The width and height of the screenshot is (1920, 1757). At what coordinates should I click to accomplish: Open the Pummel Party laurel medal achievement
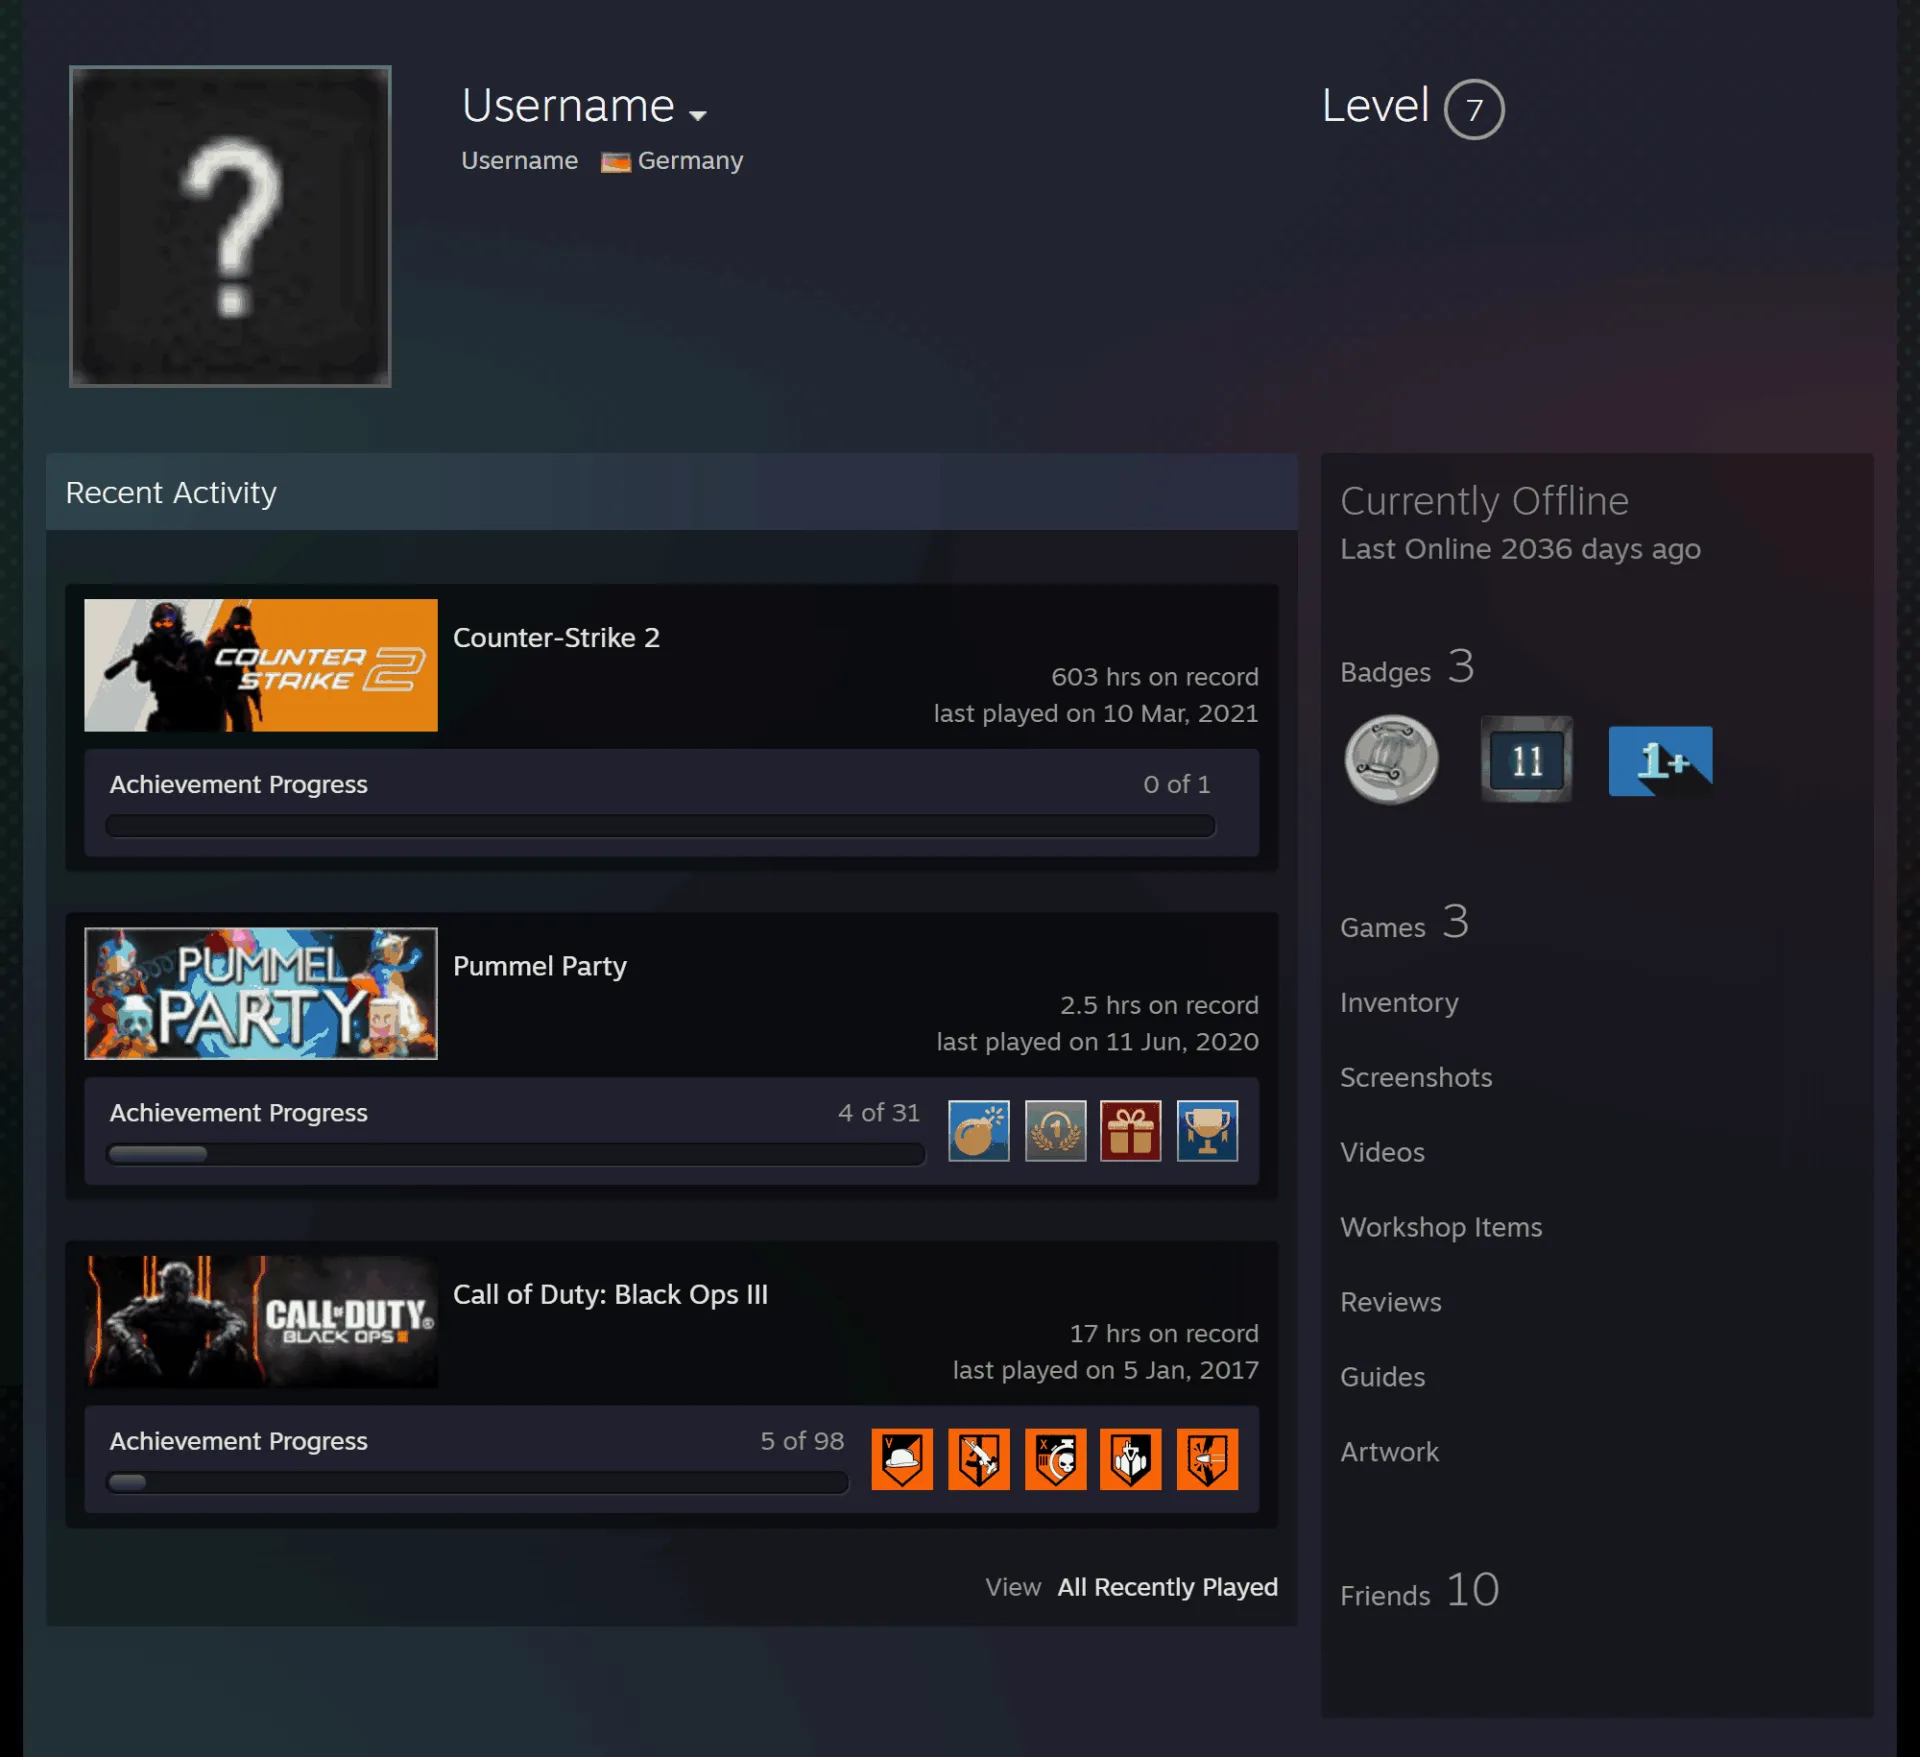1055,1131
